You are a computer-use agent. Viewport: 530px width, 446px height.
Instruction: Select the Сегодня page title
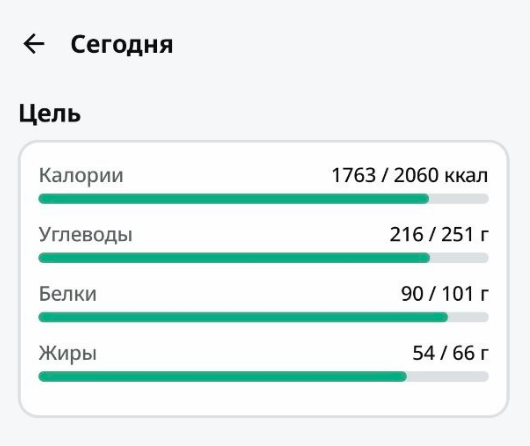(x=122, y=45)
